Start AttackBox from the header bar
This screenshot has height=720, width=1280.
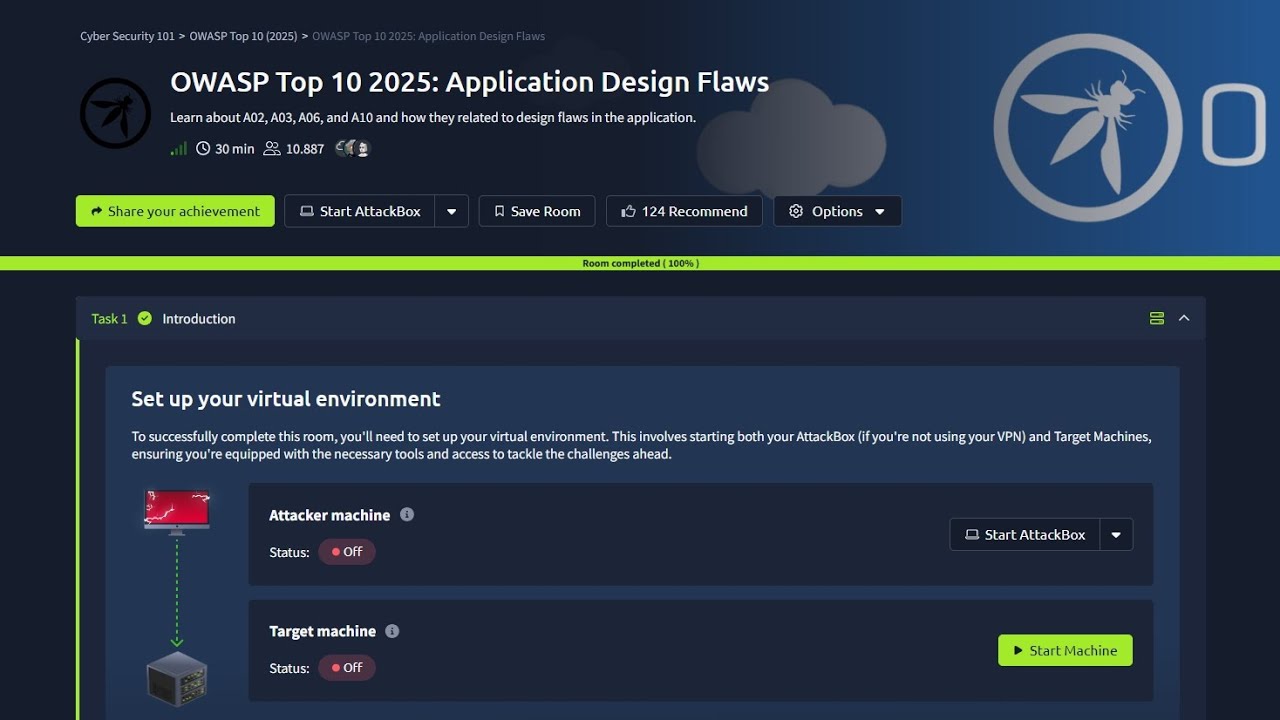(x=360, y=211)
